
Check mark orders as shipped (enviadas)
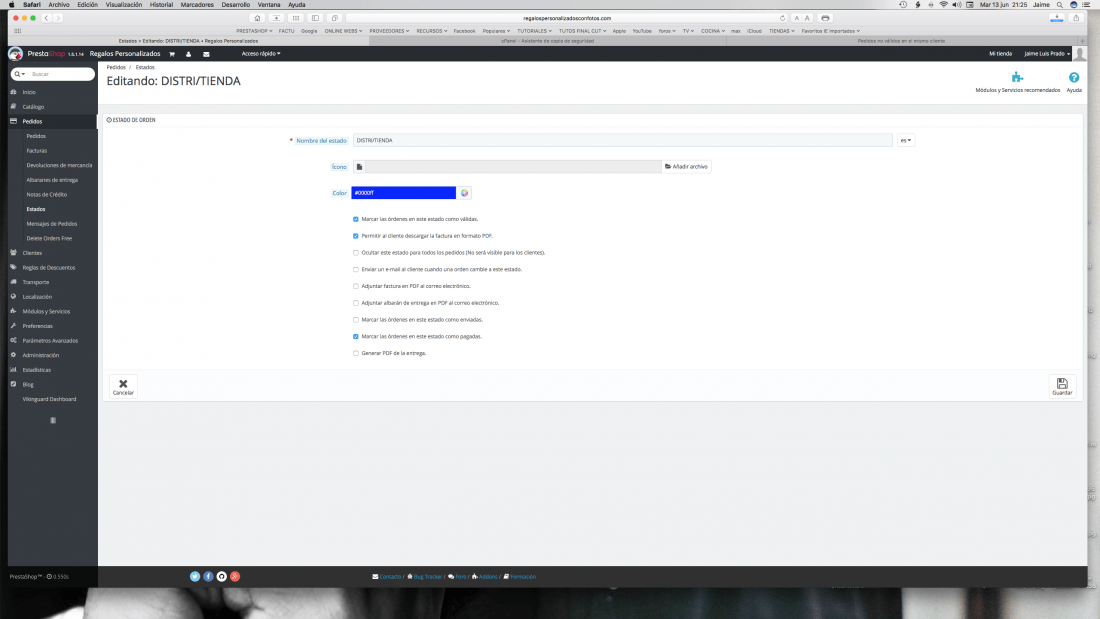(356, 320)
